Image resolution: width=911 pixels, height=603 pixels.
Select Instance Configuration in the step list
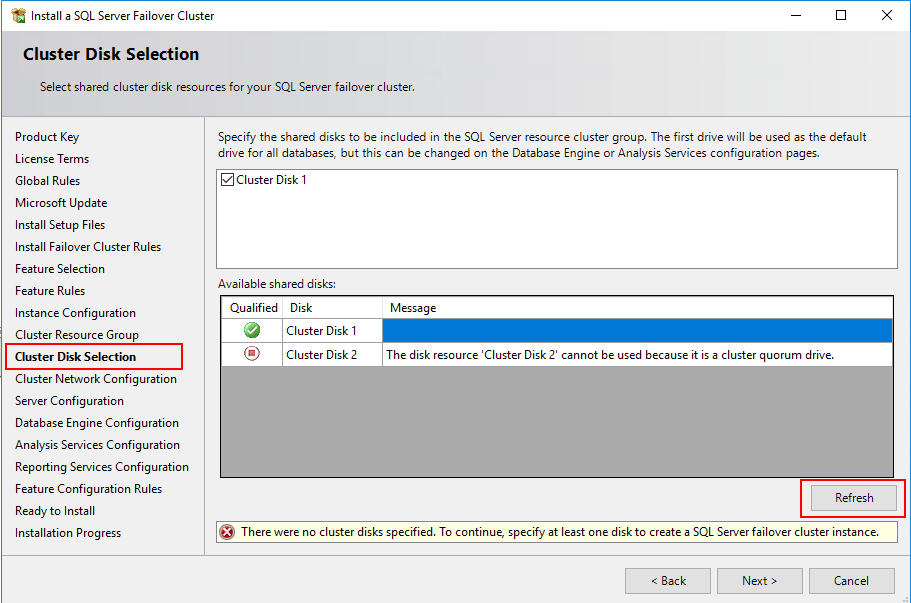pyautogui.click(x=76, y=313)
